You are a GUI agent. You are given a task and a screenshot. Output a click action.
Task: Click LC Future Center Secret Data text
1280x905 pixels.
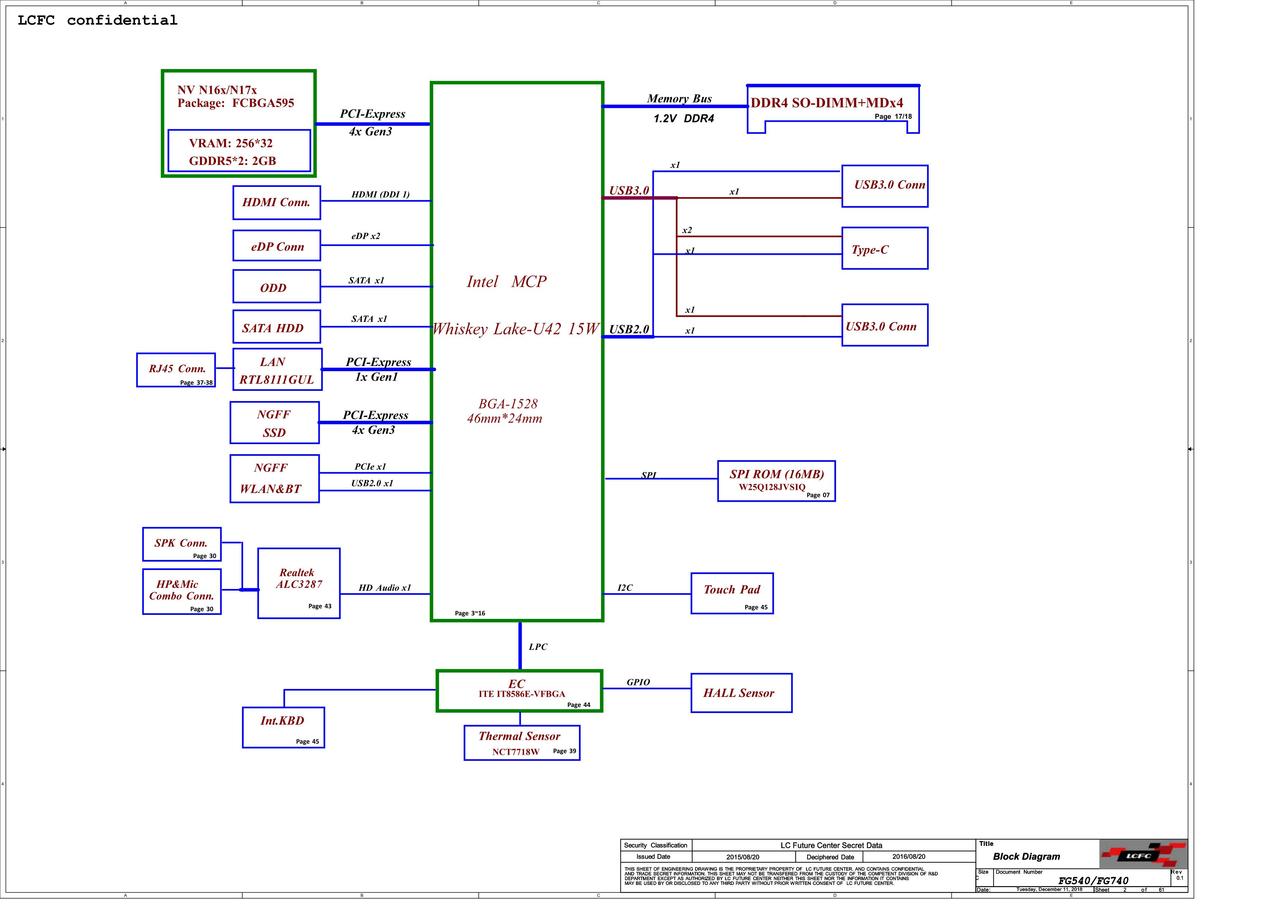point(831,845)
